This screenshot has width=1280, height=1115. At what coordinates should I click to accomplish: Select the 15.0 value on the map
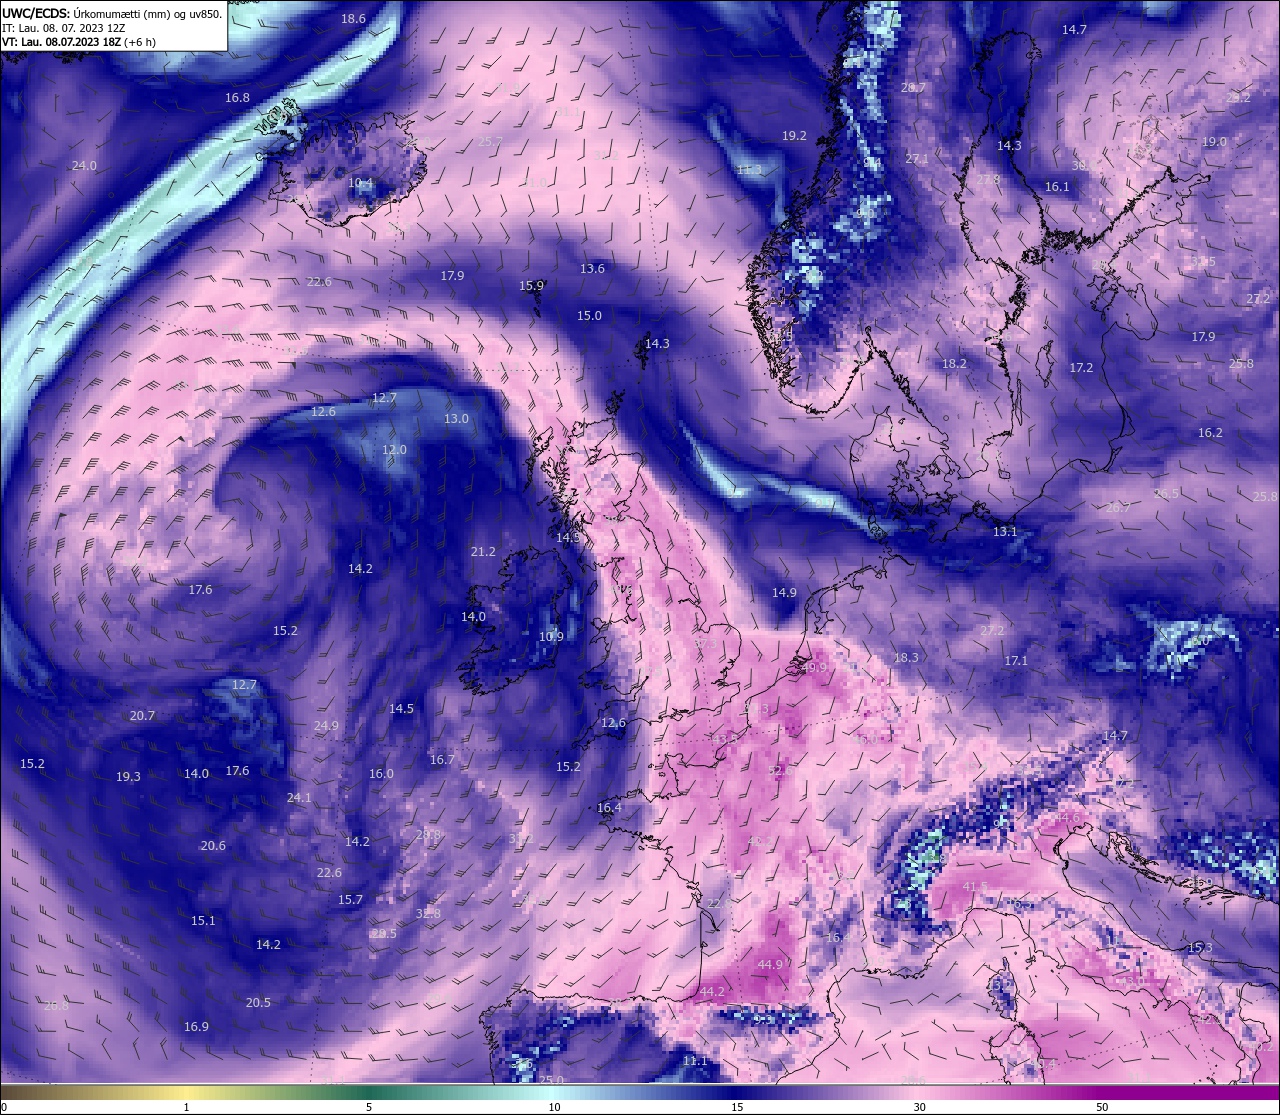[x=589, y=316]
